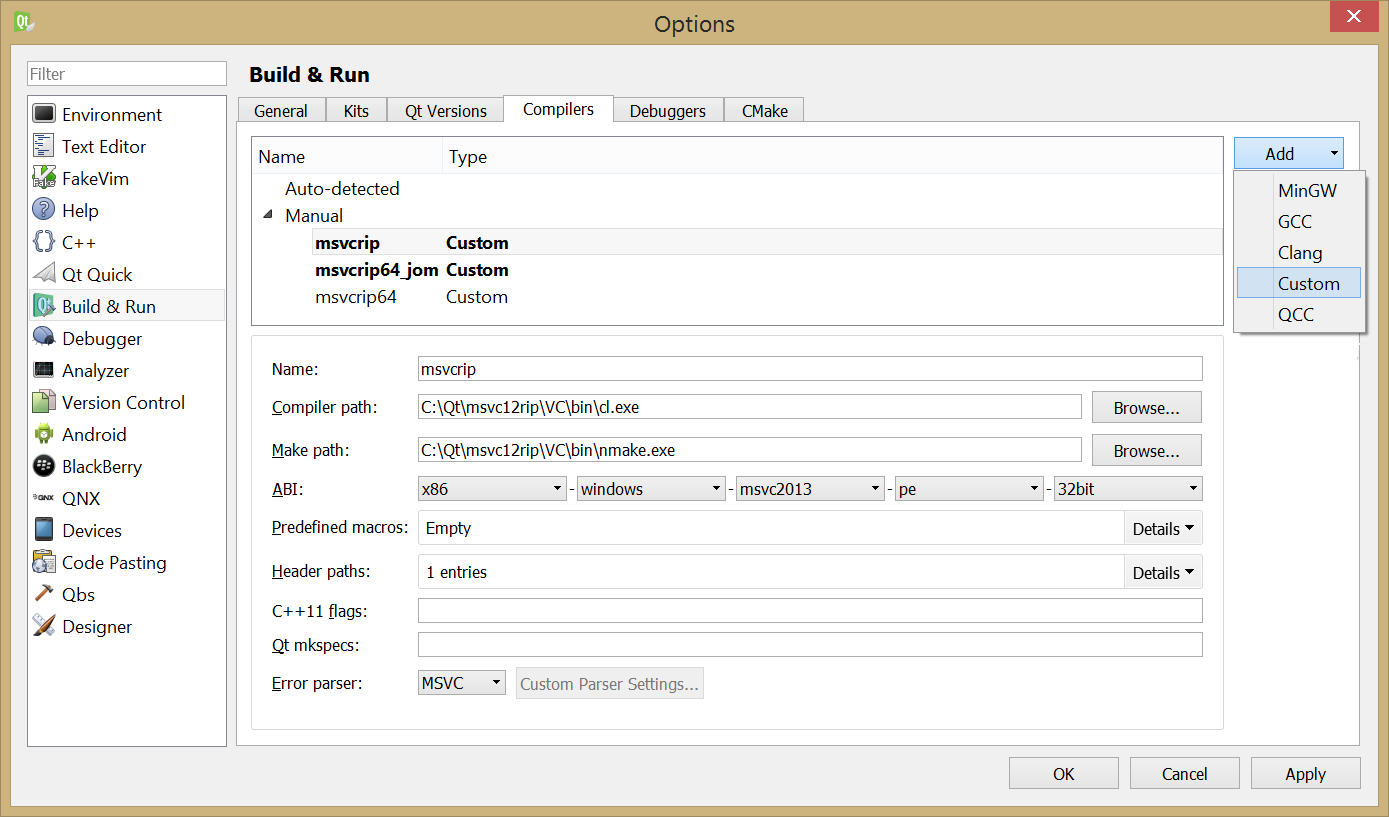1389x817 pixels.
Task: Open the Qt Quick settings category
Action: point(126,274)
